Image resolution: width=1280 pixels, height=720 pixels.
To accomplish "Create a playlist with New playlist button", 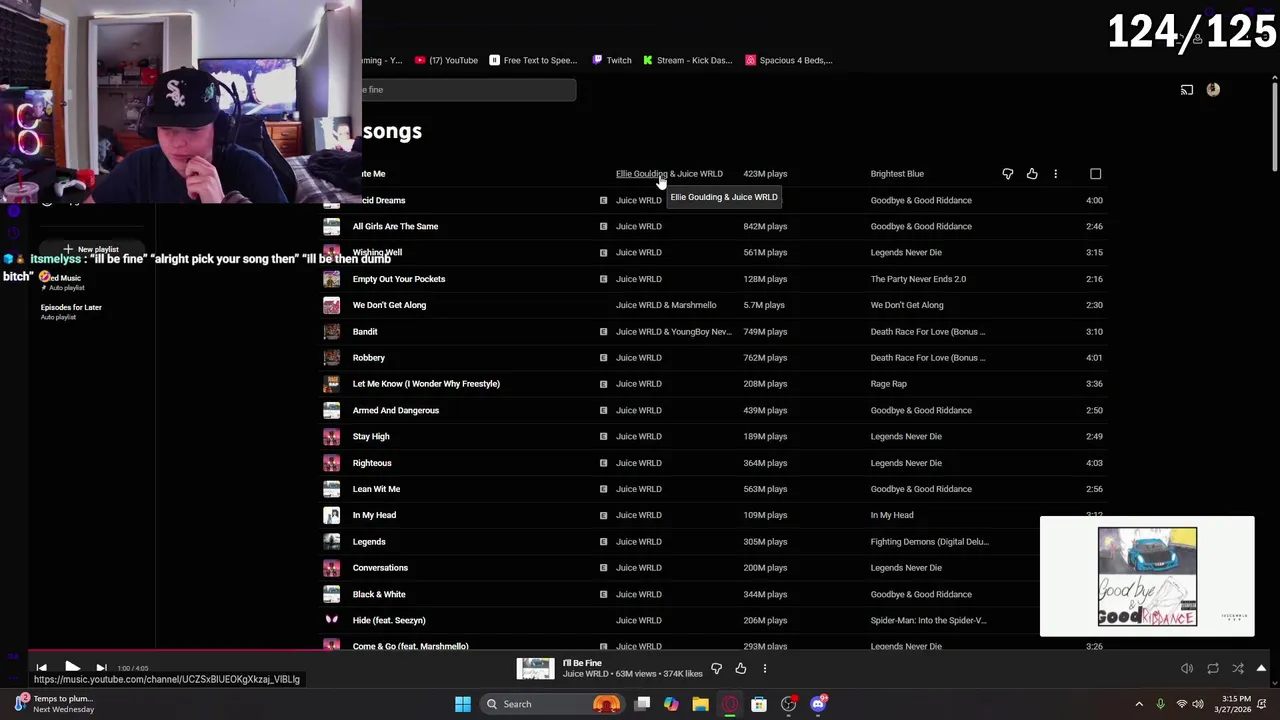I will pyautogui.click(x=91, y=249).
